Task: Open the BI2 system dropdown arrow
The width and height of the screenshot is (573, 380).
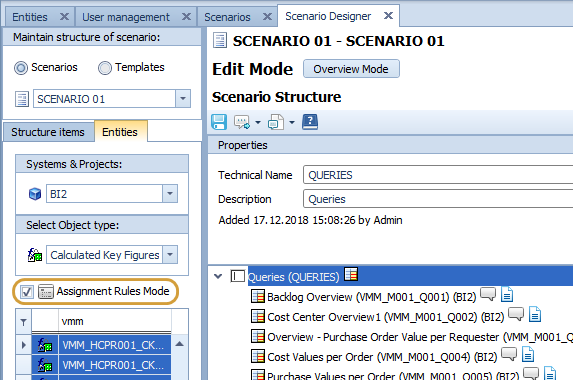Action: tap(170, 194)
